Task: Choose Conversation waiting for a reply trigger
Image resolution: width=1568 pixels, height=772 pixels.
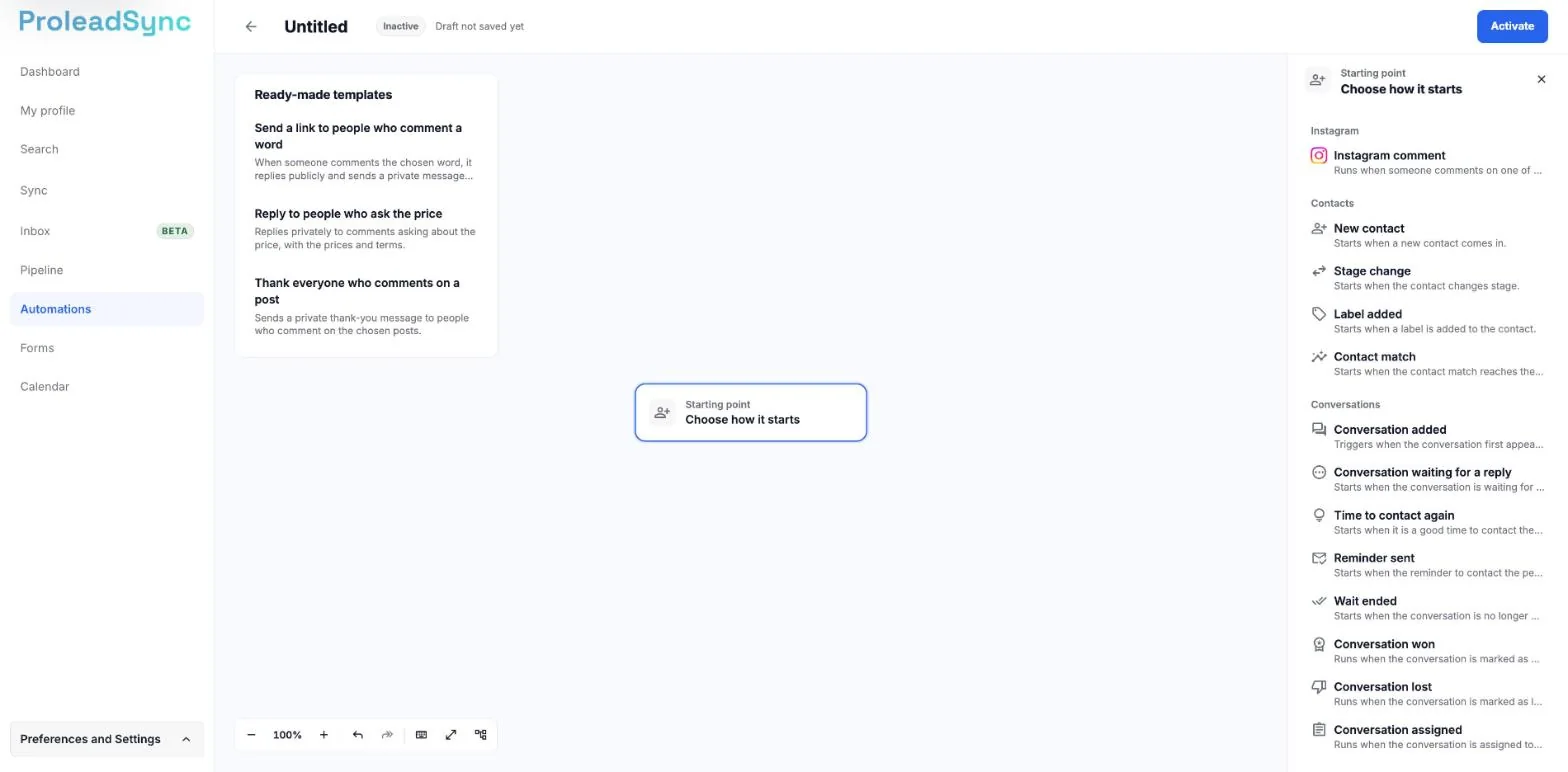Action: click(1427, 480)
